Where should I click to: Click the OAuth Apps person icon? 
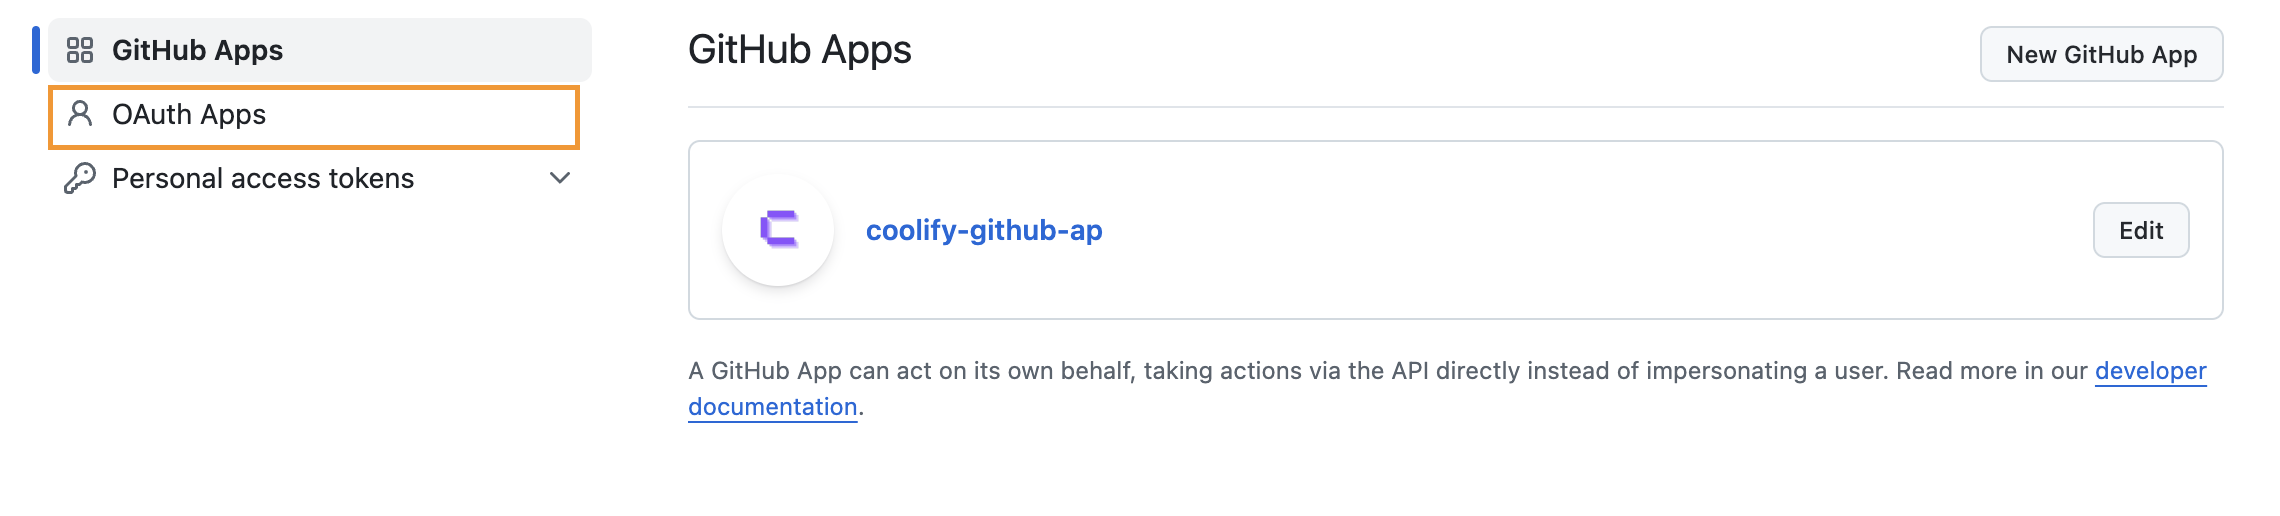[80, 114]
